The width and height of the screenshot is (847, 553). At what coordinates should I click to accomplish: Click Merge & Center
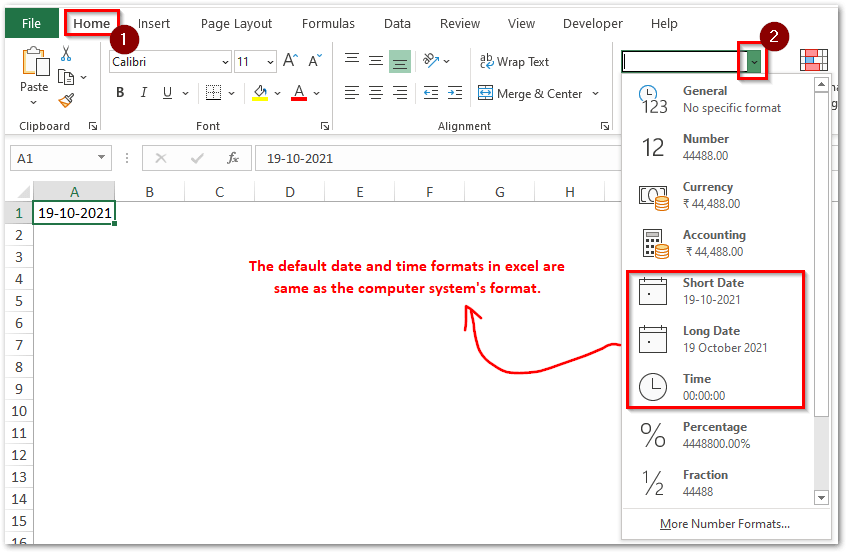530,93
